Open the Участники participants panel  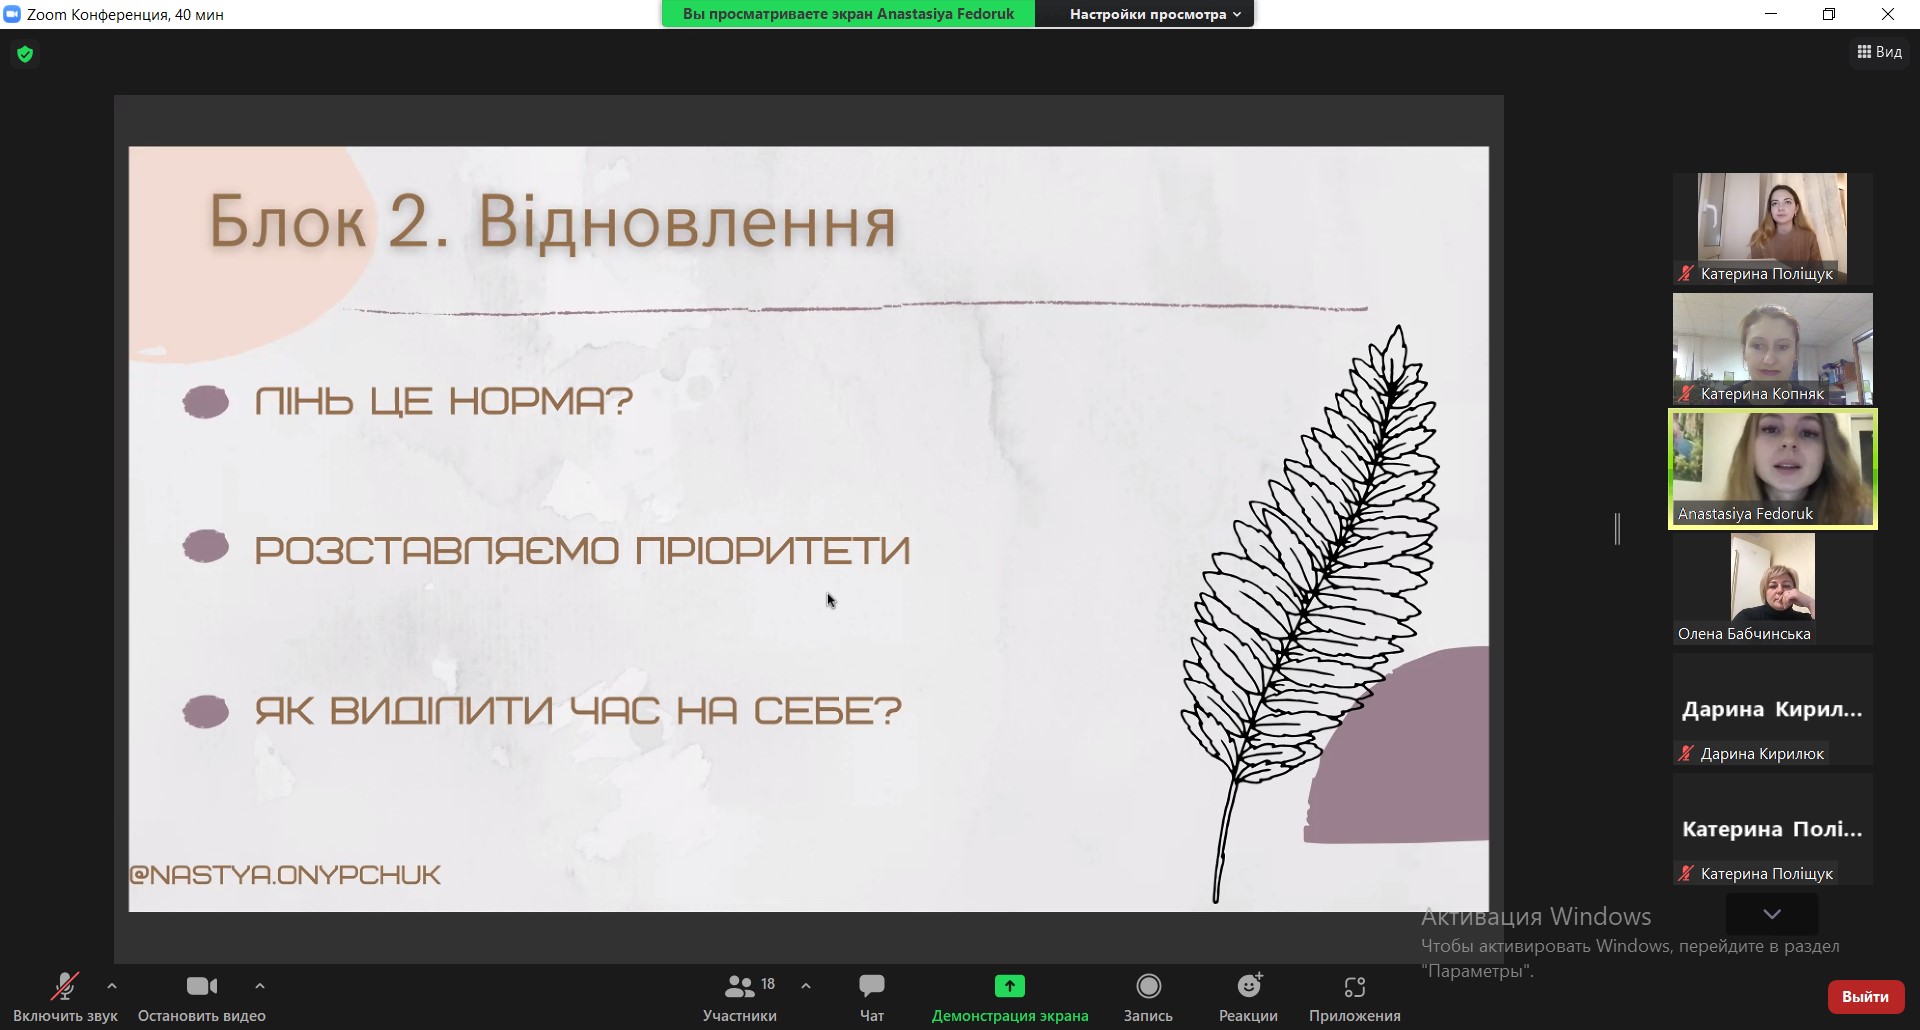(x=740, y=998)
